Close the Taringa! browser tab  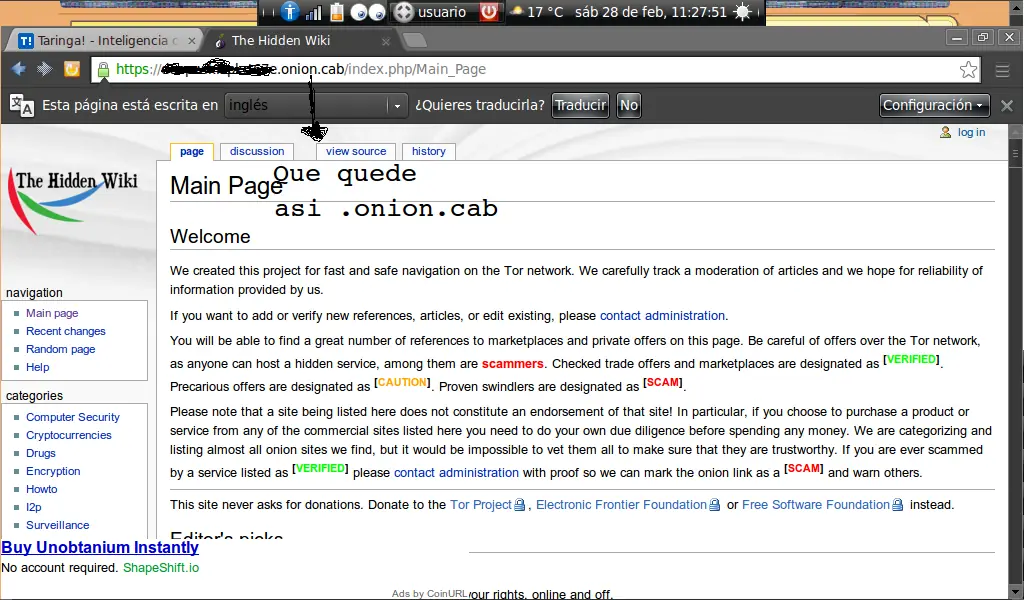(191, 40)
